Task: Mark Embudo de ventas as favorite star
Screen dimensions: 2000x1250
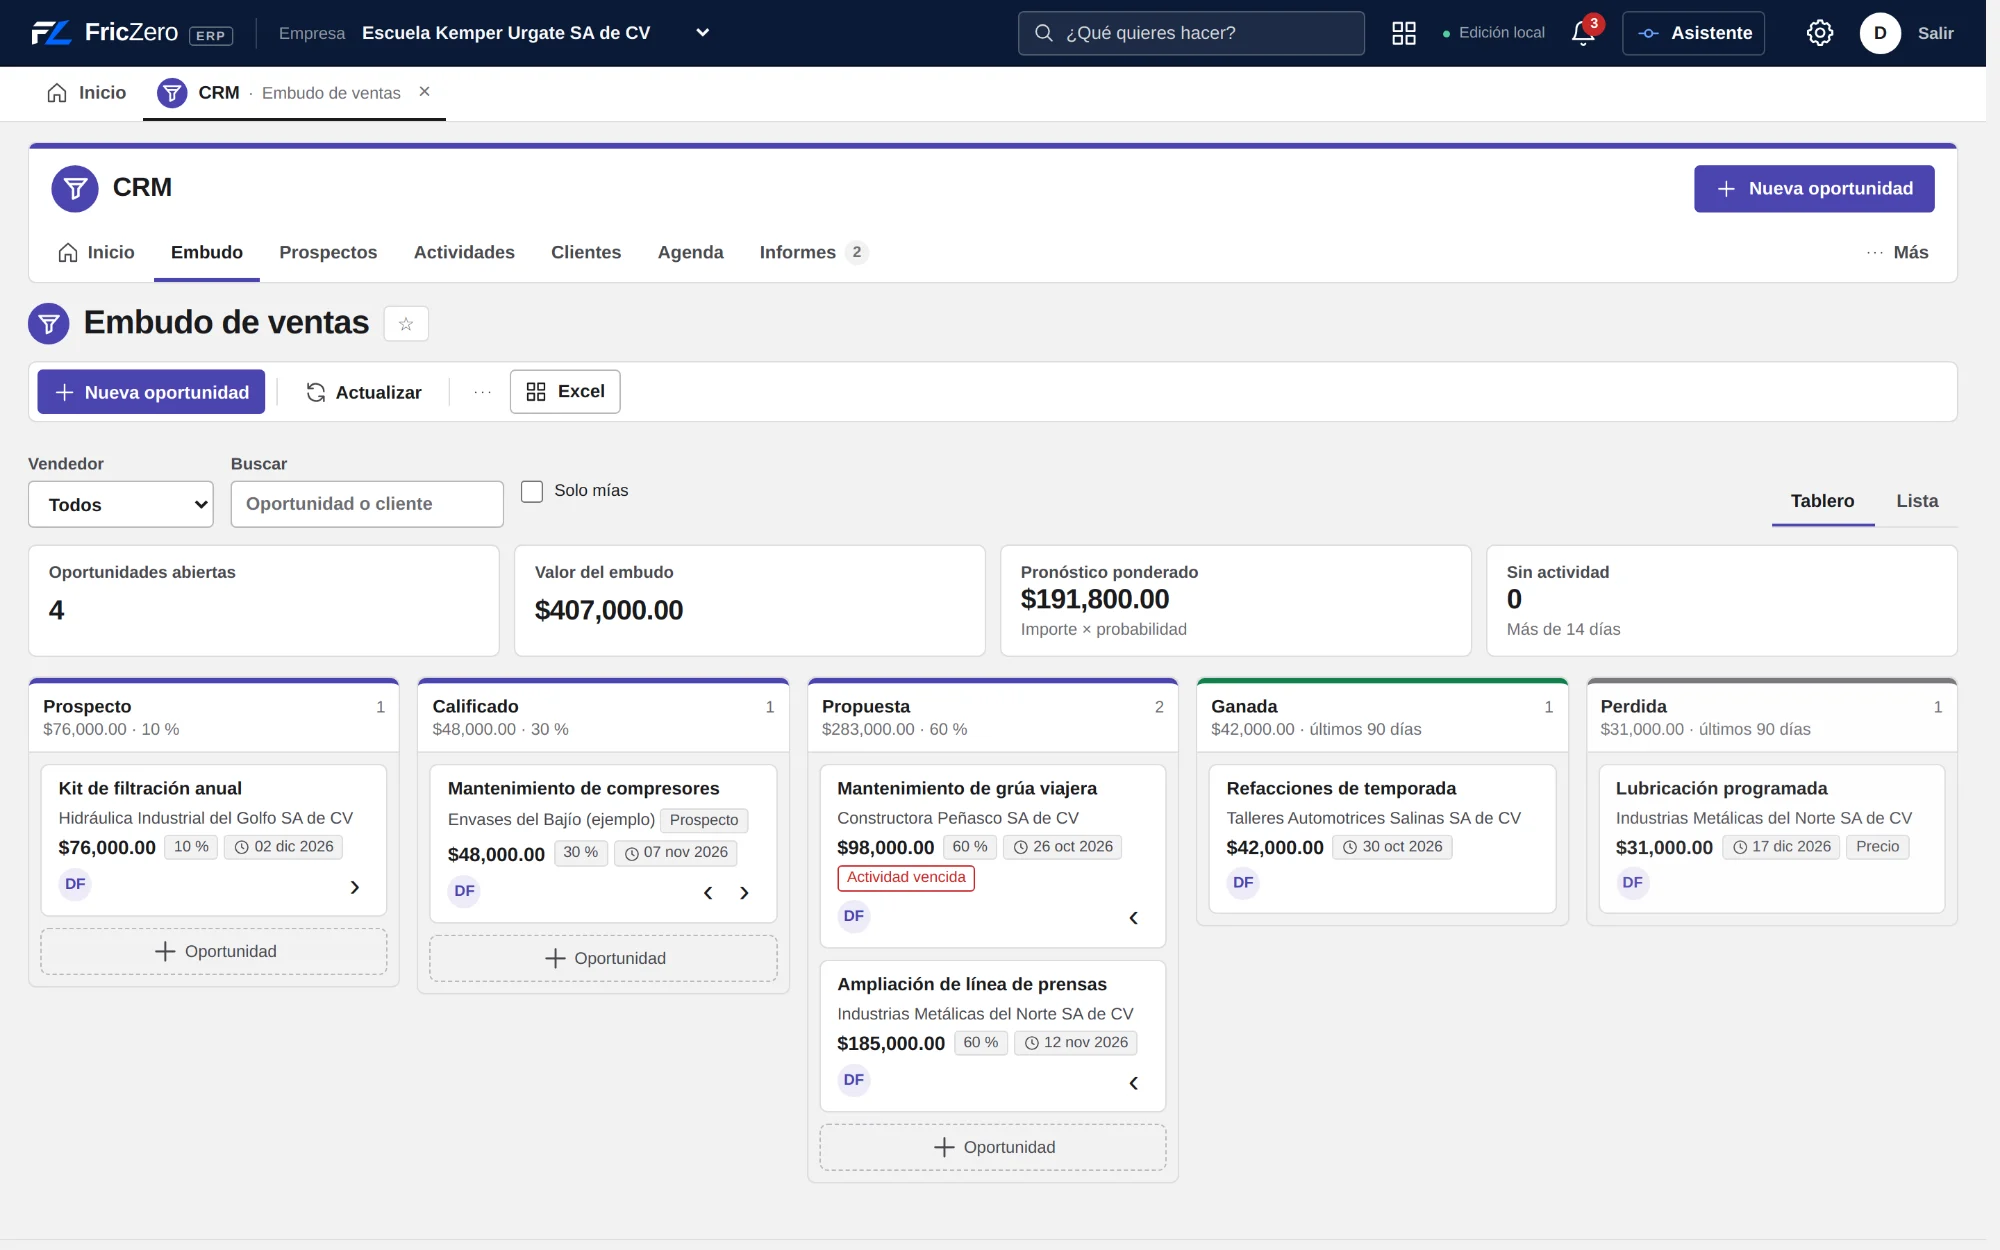Action: click(406, 324)
